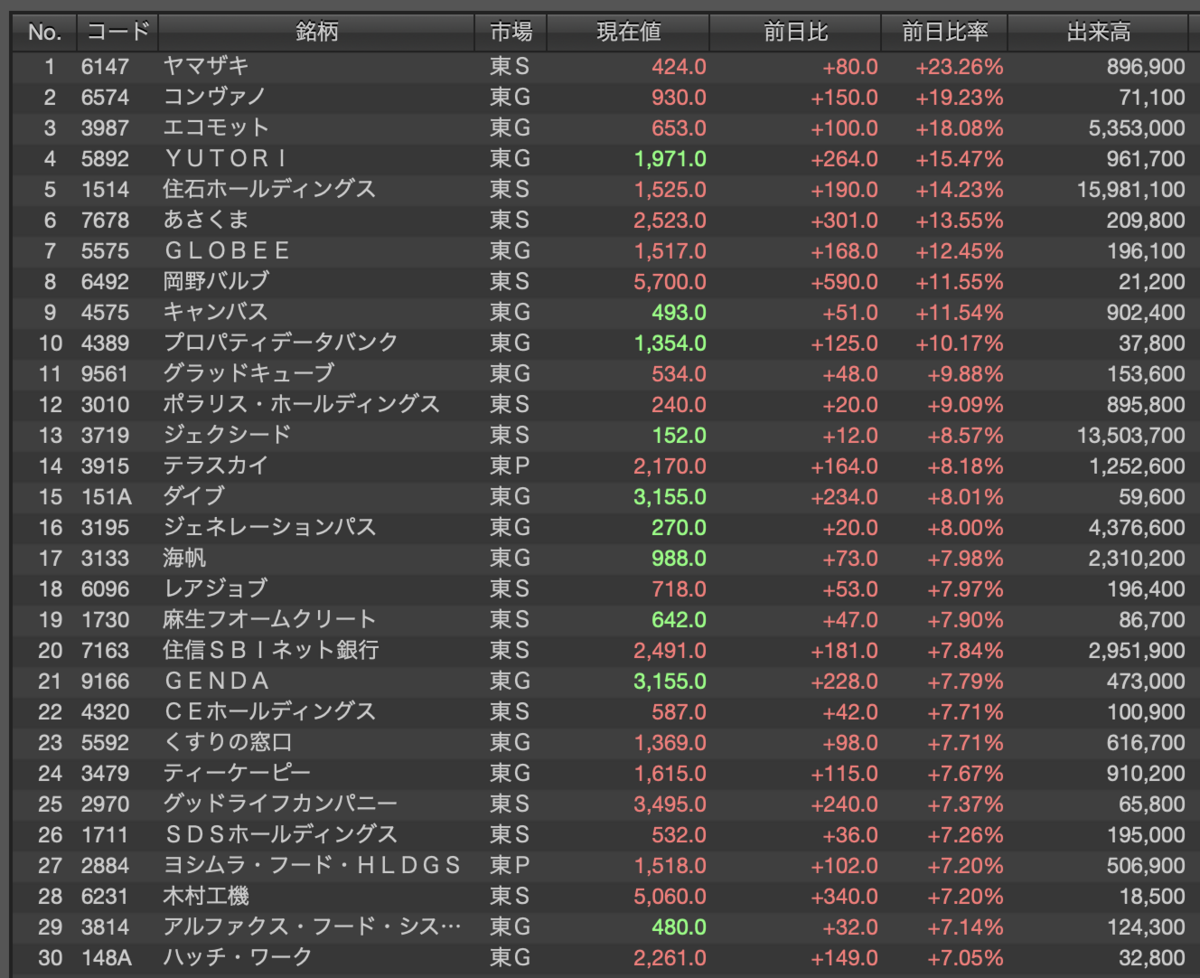Click the テラスカイ stock name

coord(216,466)
